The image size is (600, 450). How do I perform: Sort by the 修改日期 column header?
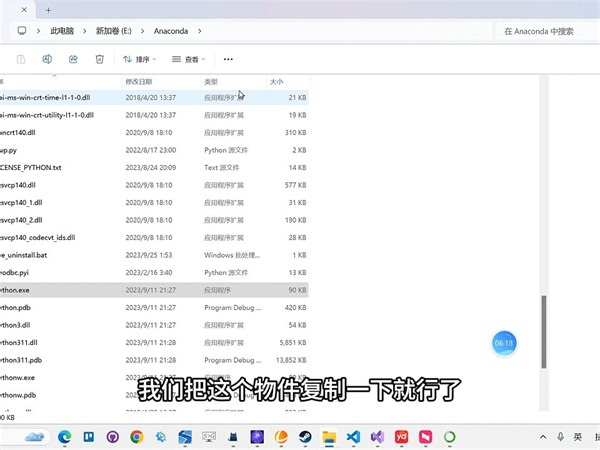(x=139, y=82)
